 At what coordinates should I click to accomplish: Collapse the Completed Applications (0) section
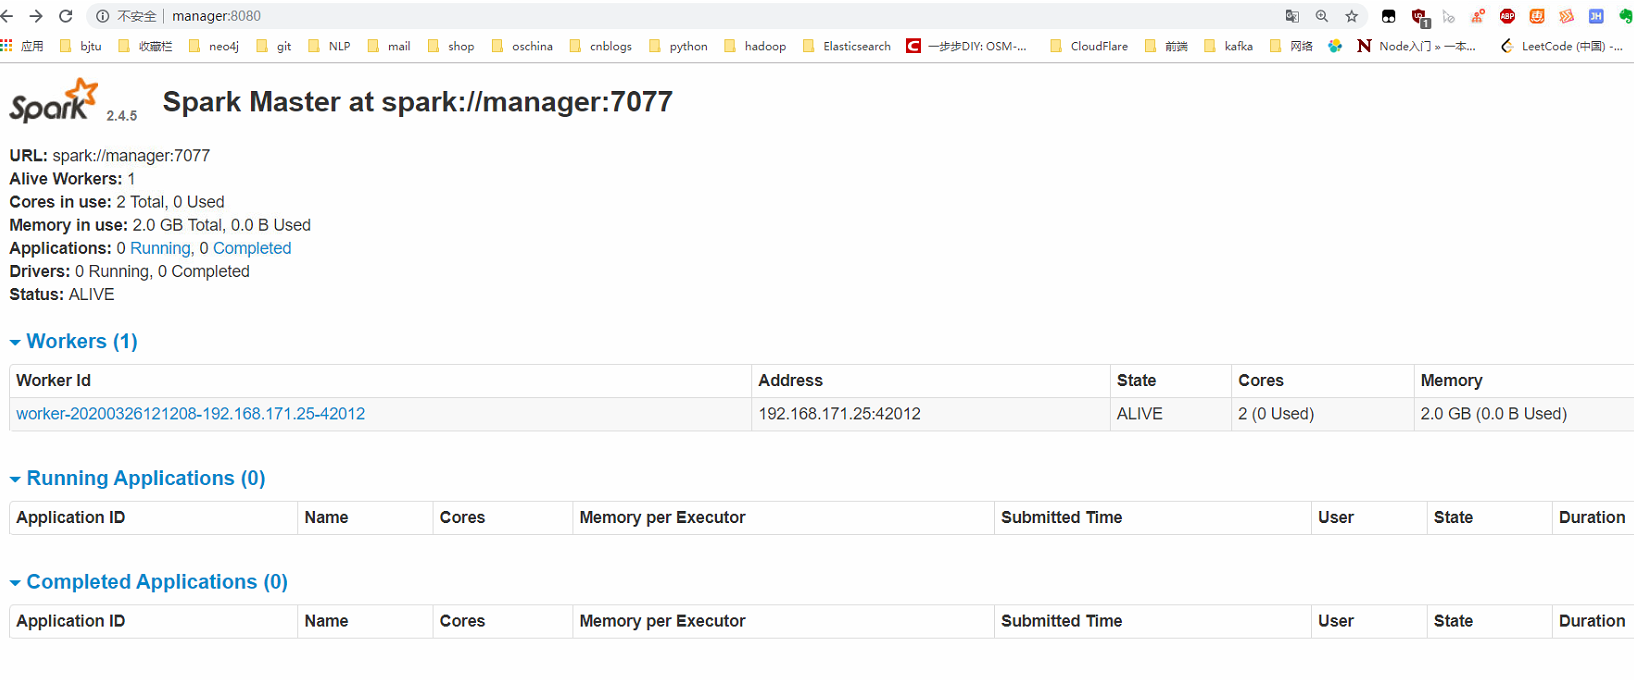149,582
